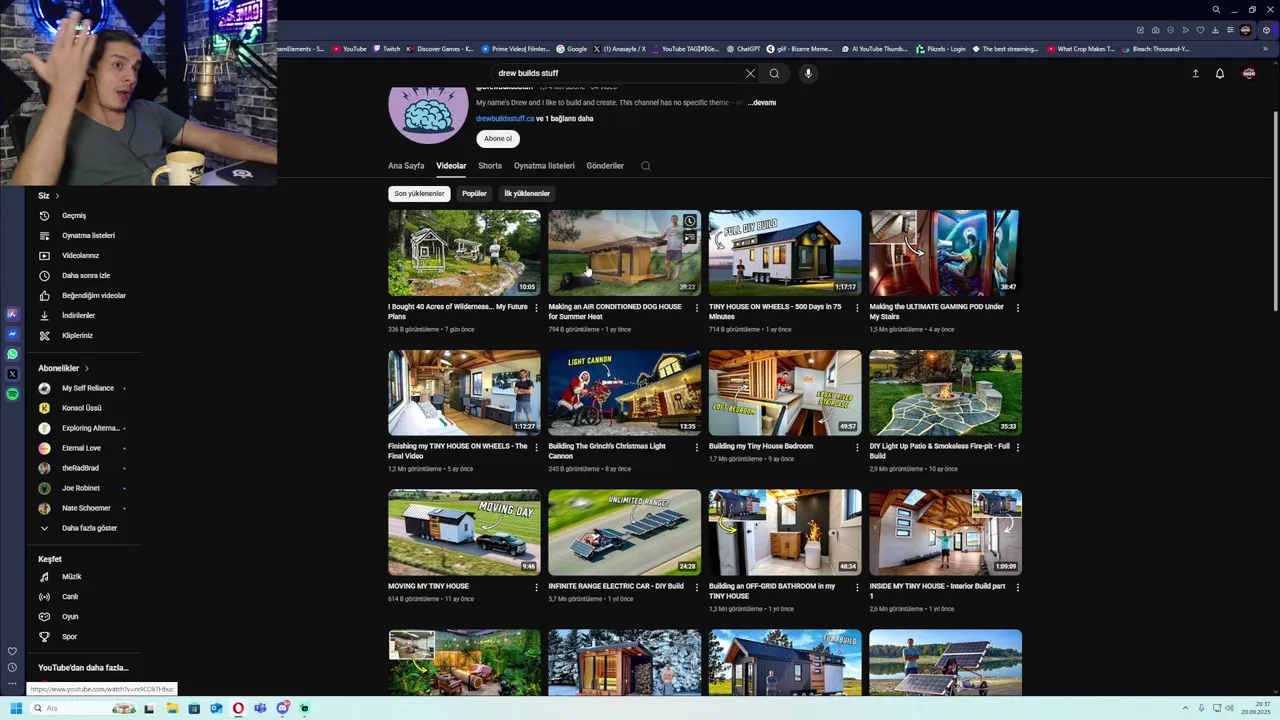Image resolution: width=1280 pixels, height=720 pixels.
Task: Open Messenger in Opera sidebar
Action: [x=12, y=334]
